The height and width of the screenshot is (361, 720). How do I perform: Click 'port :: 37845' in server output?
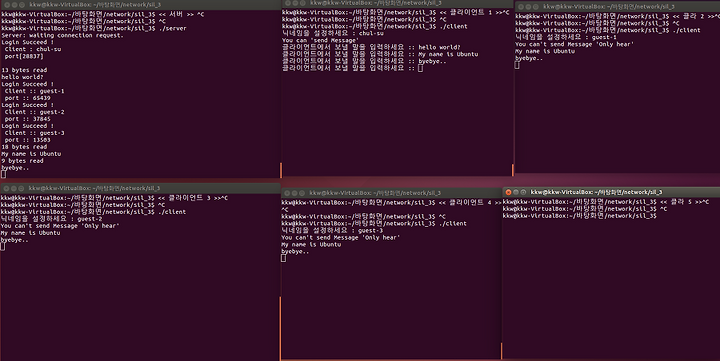pyautogui.click(x=28, y=119)
